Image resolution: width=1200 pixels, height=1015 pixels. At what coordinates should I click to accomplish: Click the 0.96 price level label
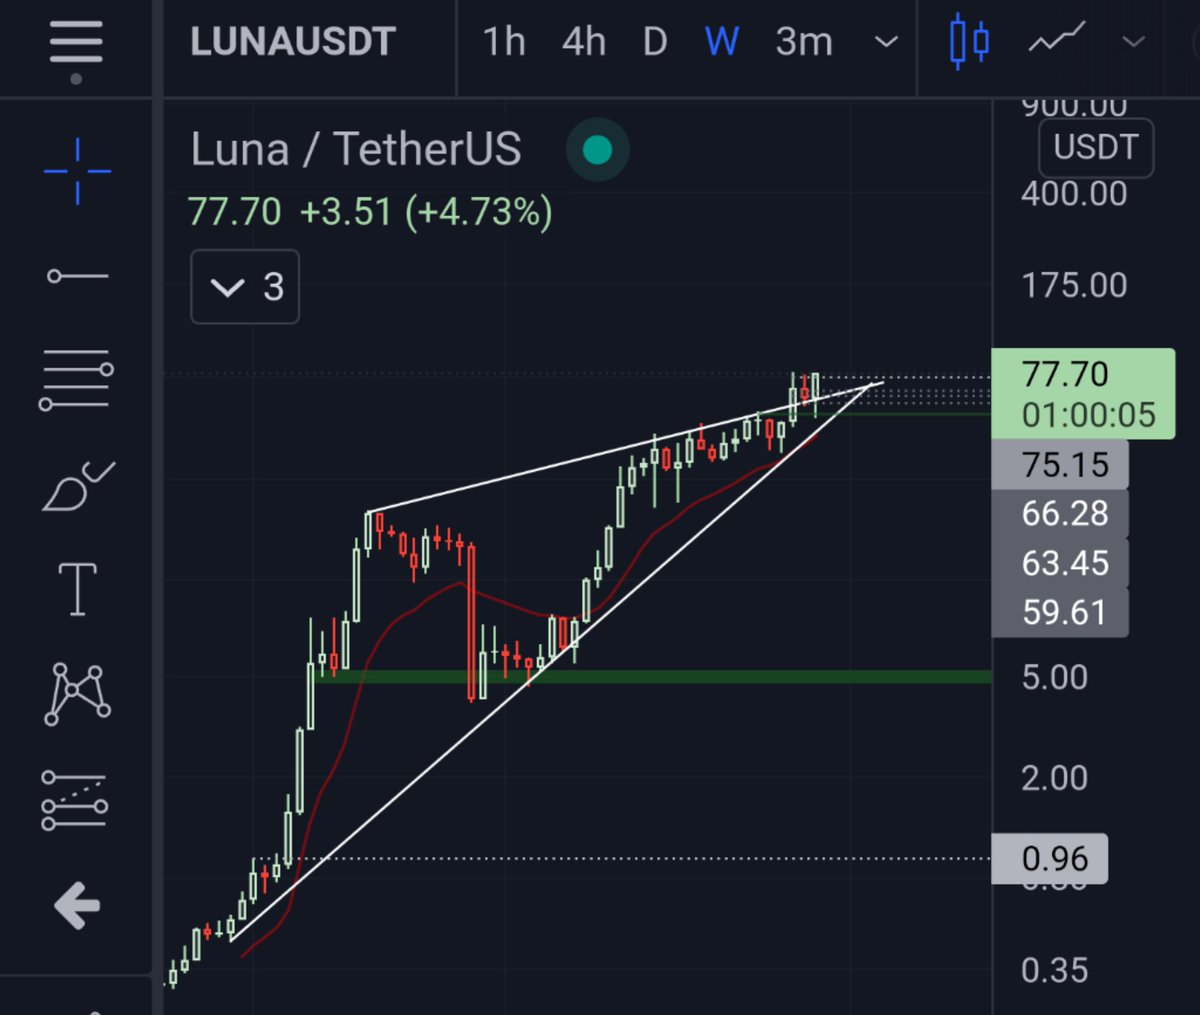click(x=1050, y=859)
